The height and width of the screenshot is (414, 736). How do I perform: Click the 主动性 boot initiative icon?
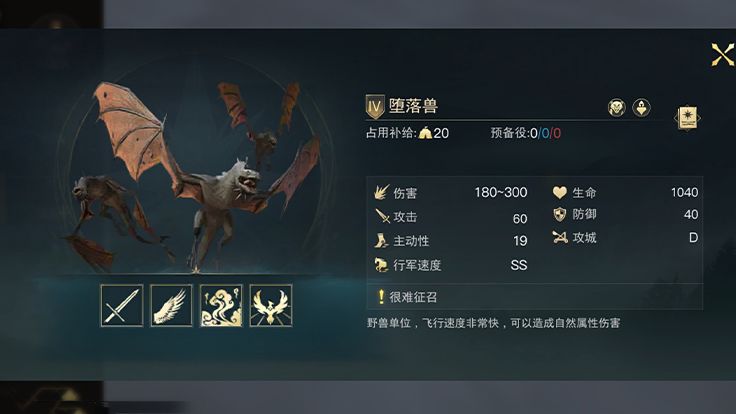(381, 240)
